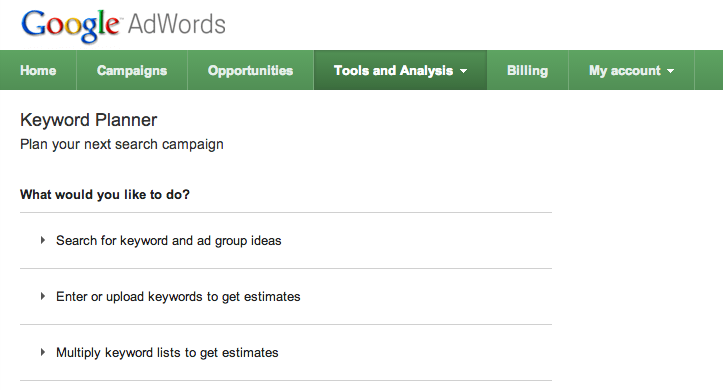Click the AdWords wordmark text

click(x=177, y=24)
